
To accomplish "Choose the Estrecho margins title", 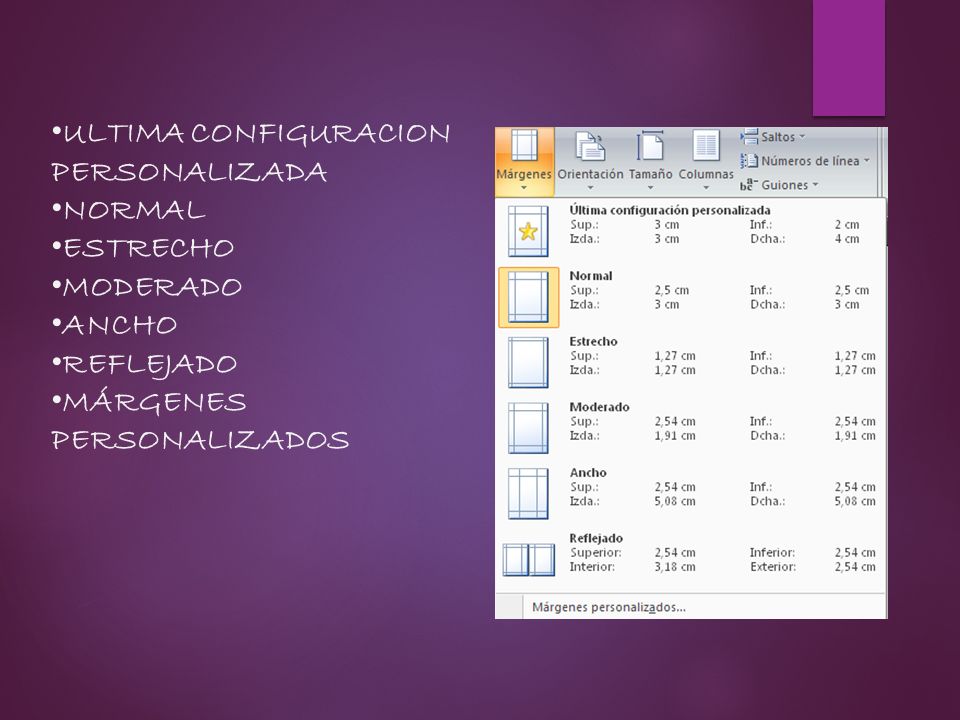I will 593,341.
